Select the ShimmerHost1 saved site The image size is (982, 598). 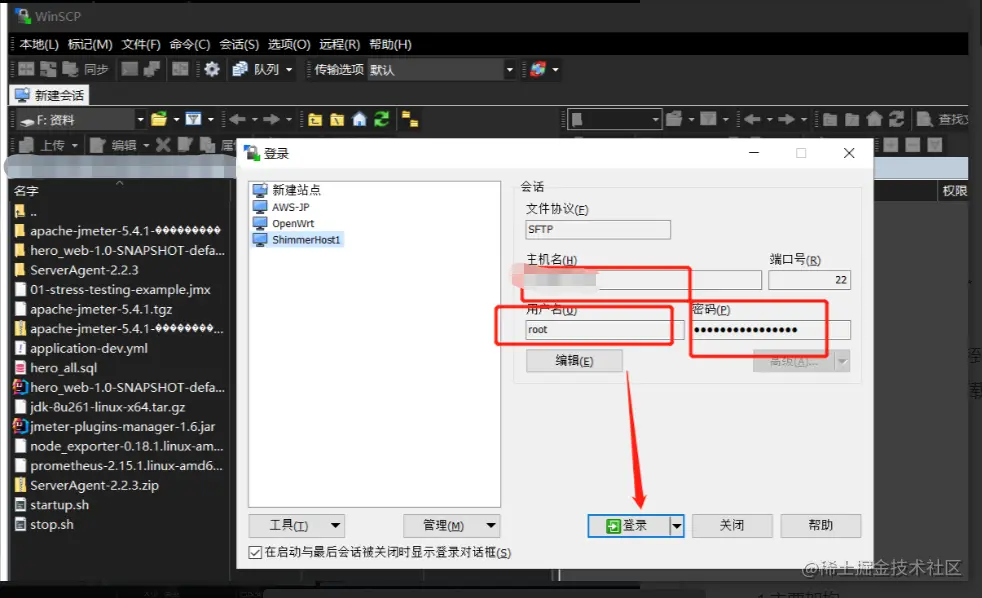point(297,240)
